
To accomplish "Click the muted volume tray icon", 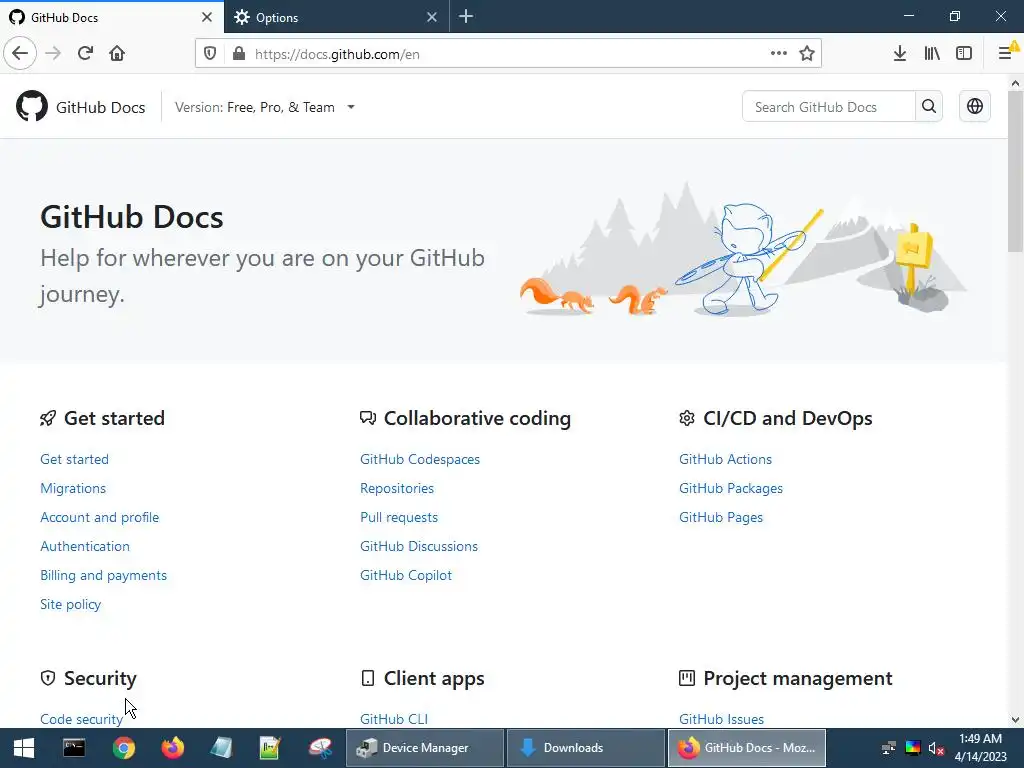I will click(x=936, y=748).
